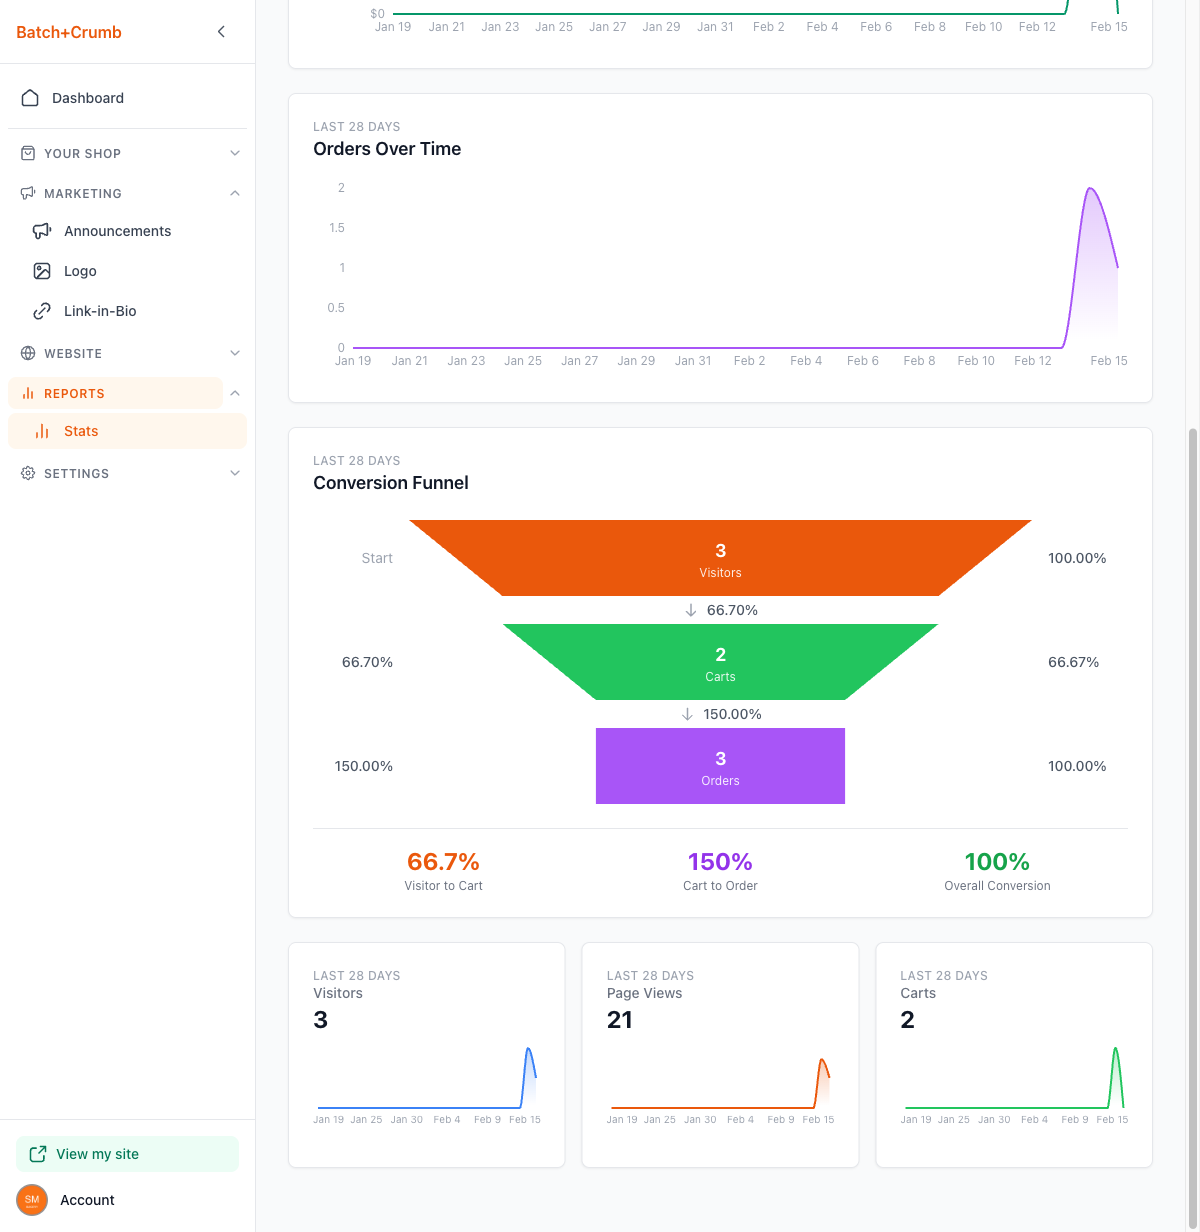This screenshot has width=1200, height=1232.
Task: Open the Batch+Crumb home link
Action: 69,32
